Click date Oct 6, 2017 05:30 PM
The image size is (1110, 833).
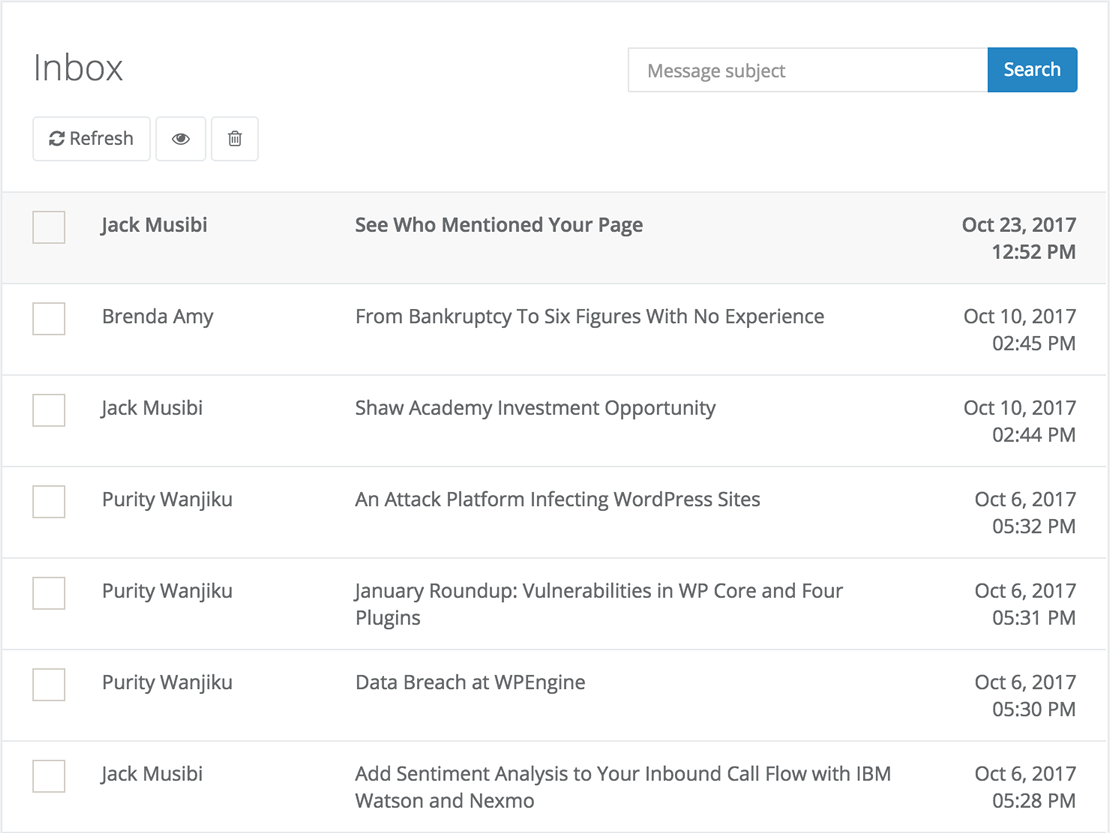point(1025,696)
